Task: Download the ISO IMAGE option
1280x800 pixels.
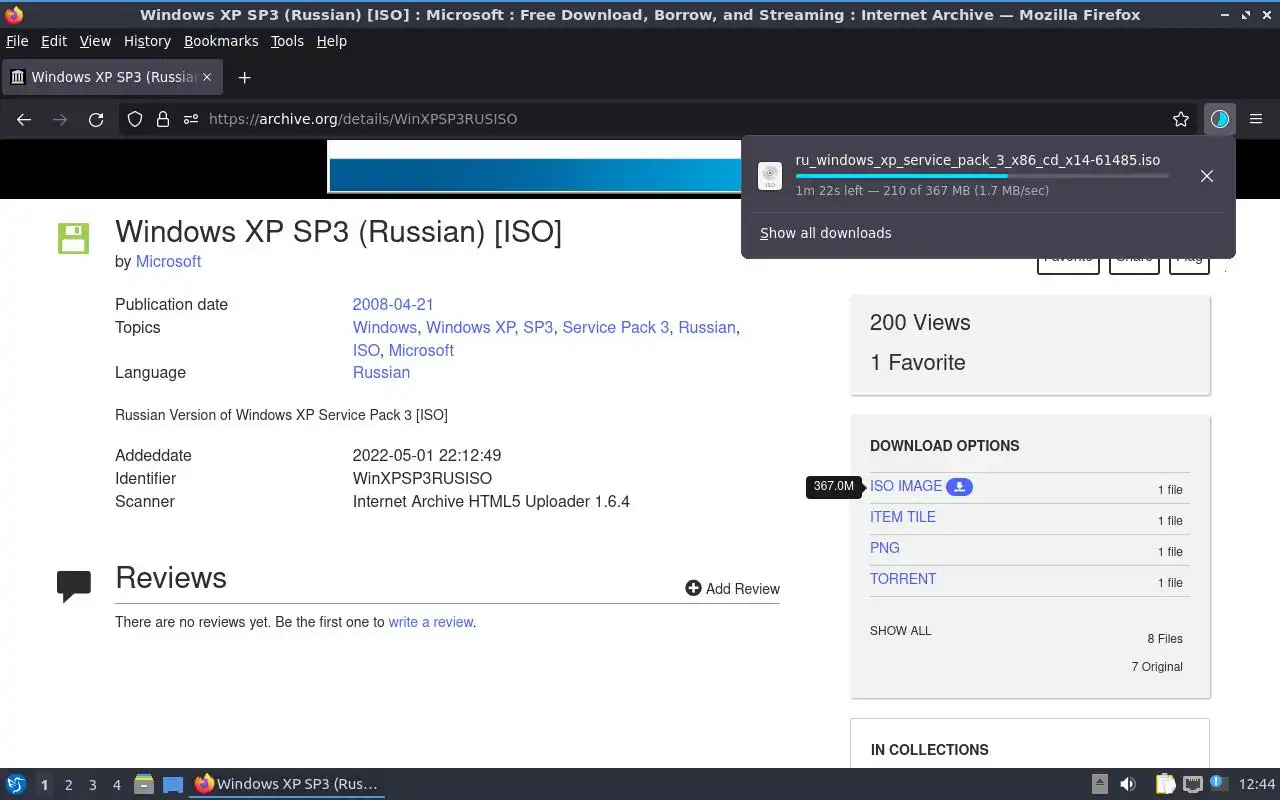Action: (906, 486)
